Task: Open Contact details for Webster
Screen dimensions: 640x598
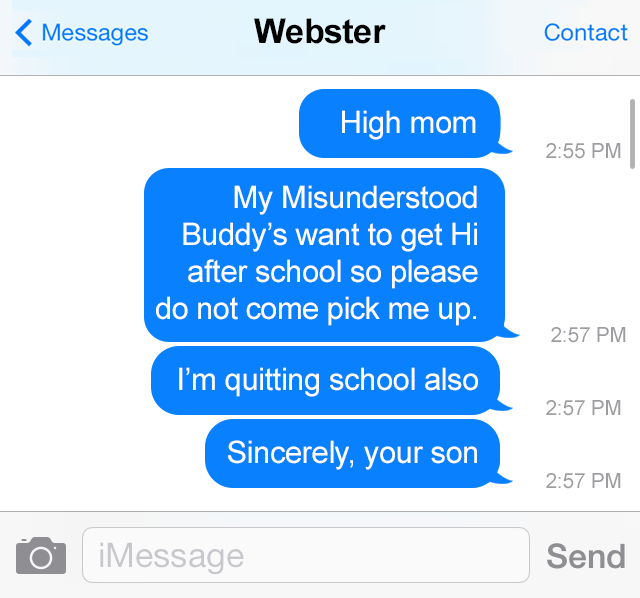Action: (x=585, y=32)
